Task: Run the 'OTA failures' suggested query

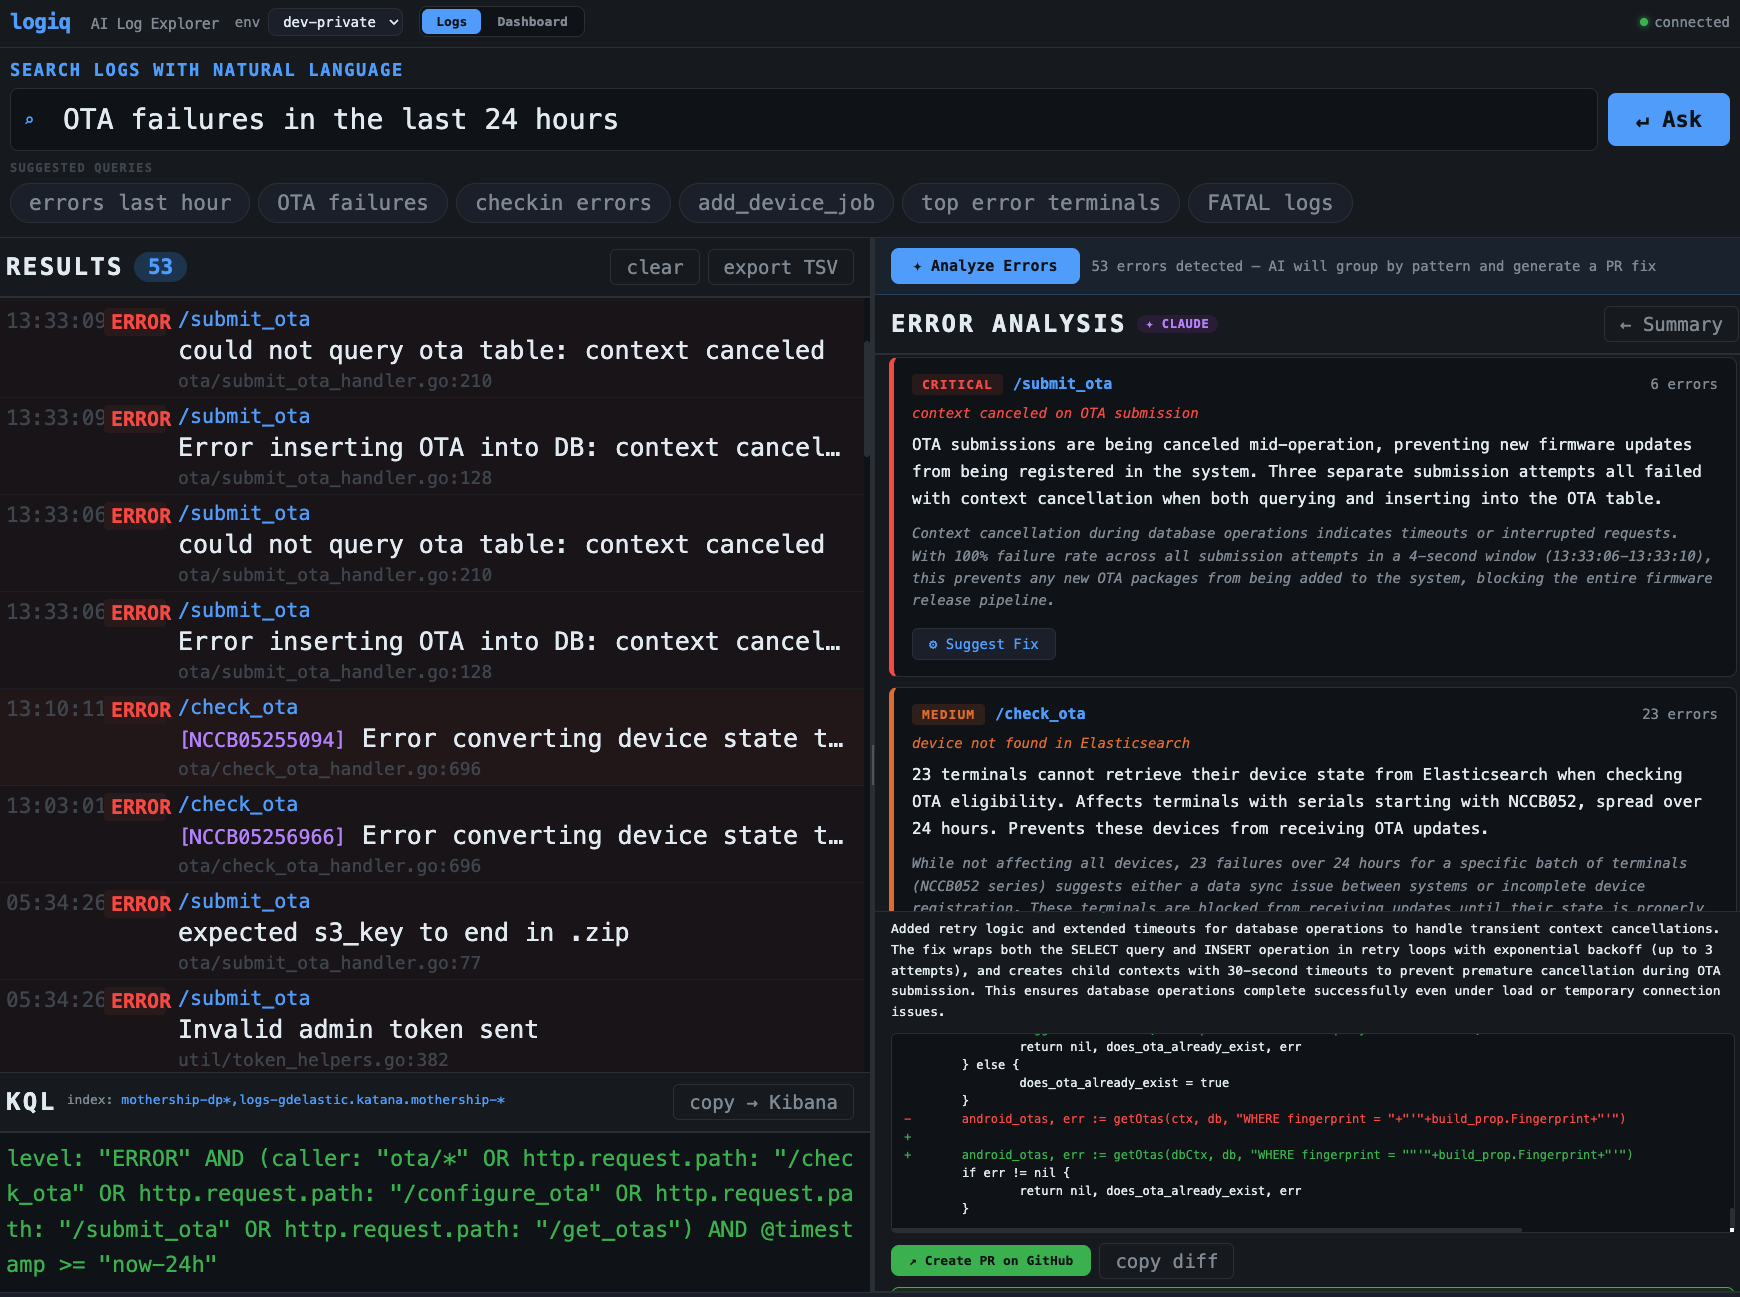Action: coord(352,202)
